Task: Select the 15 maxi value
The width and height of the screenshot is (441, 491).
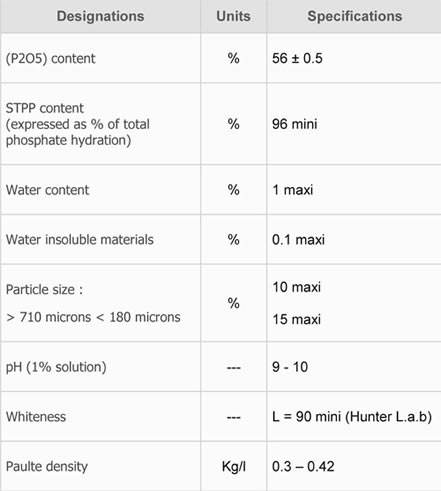Action: click(297, 319)
